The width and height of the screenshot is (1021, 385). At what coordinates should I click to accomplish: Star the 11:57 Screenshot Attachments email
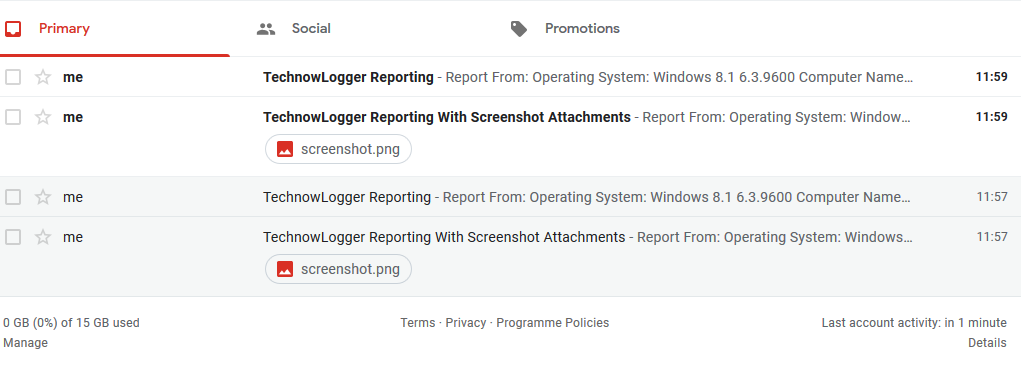pyautogui.click(x=43, y=237)
